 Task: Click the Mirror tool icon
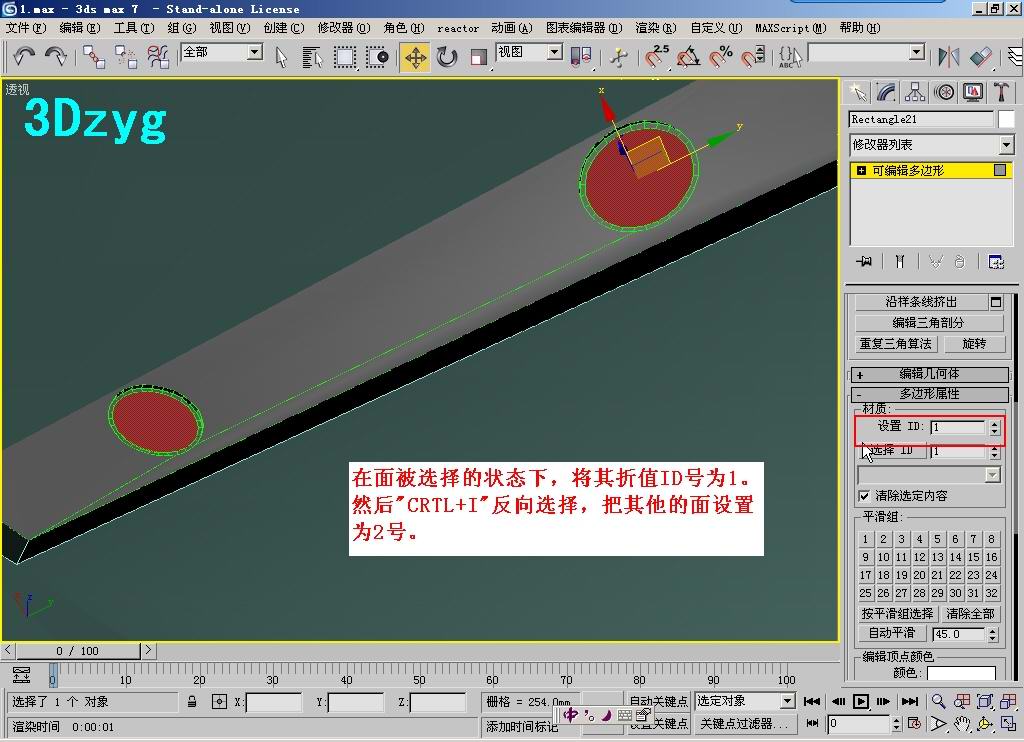click(948, 57)
